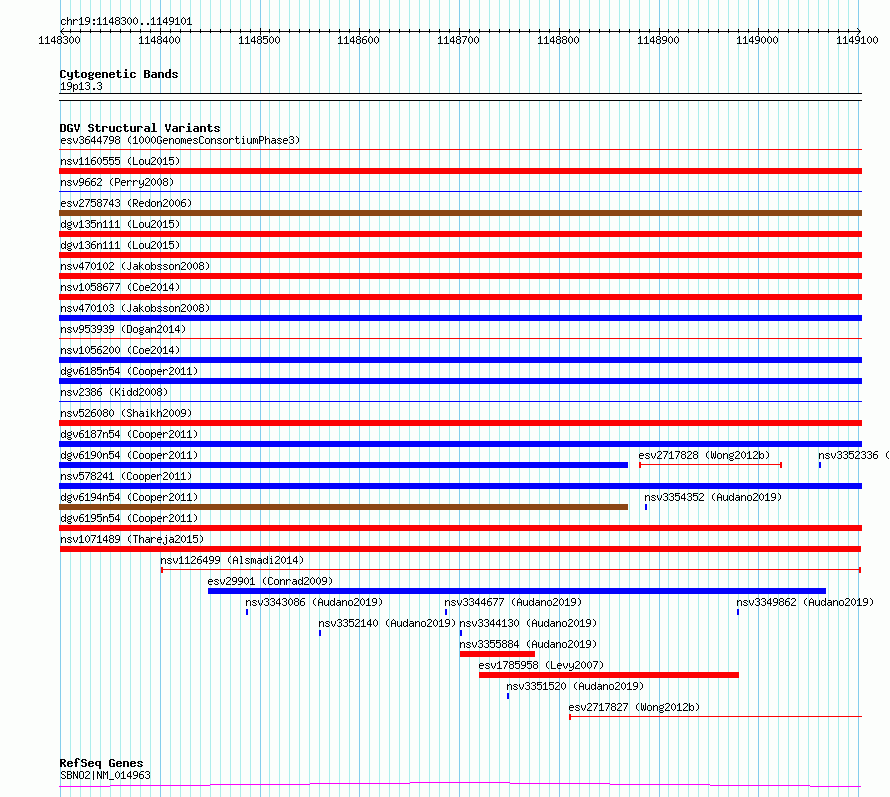Screen dimensions: 890x797
Task: Open nsv953939 (Dogan2014) variant label
Action: (123, 329)
